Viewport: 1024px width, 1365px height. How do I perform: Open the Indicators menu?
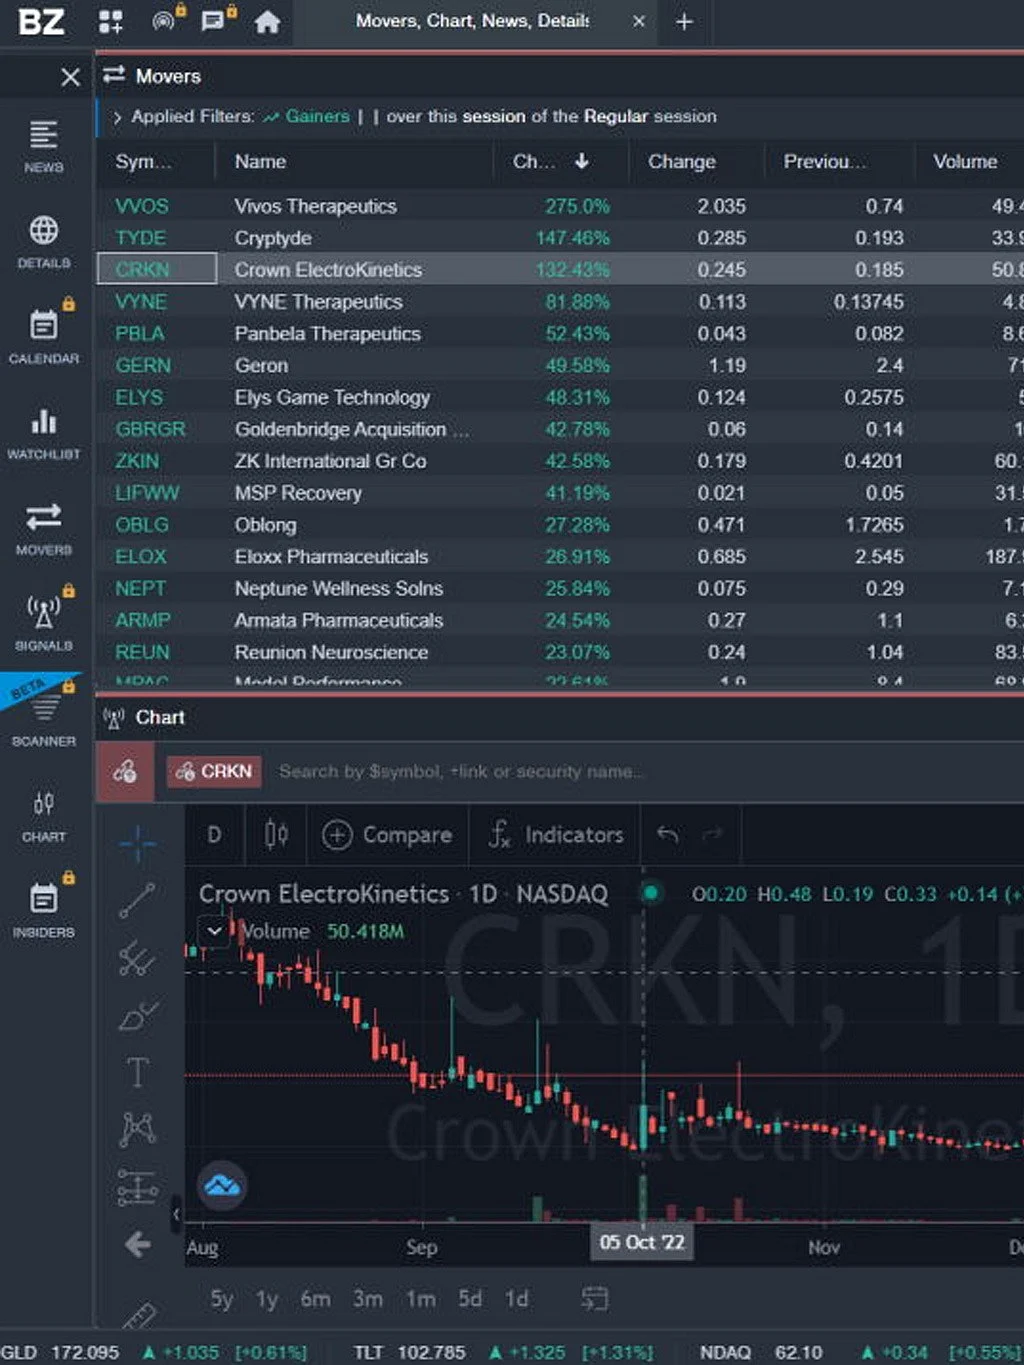point(555,834)
